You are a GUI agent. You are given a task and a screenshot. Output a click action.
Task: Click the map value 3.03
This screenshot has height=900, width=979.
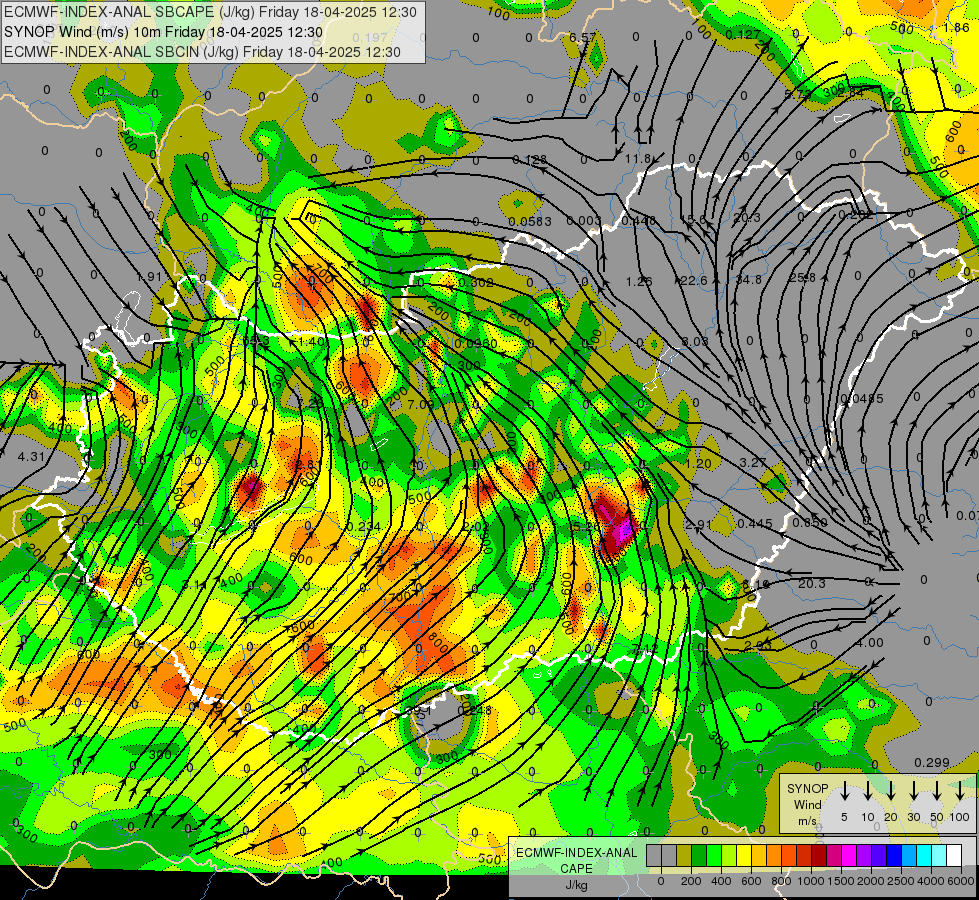point(695,342)
